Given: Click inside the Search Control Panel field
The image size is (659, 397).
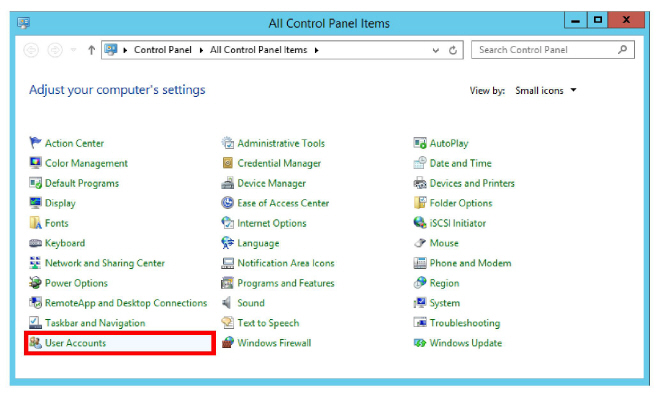Looking at the screenshot, I should [552, 50].
